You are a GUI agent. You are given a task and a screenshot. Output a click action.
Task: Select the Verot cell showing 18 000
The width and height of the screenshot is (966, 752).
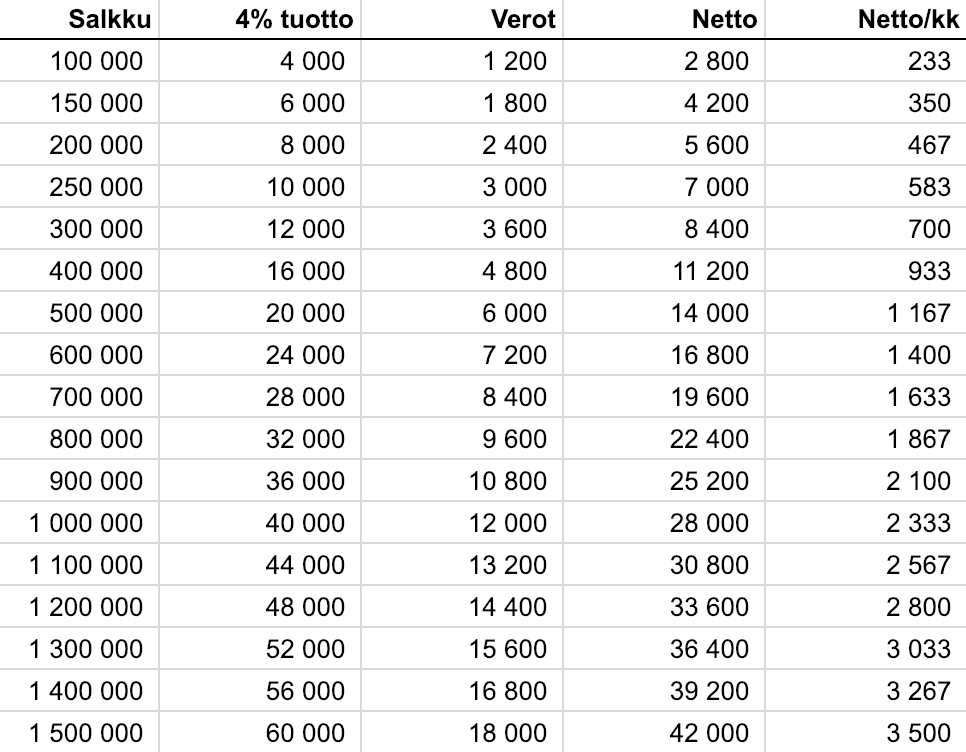click(x=508, y=733)
